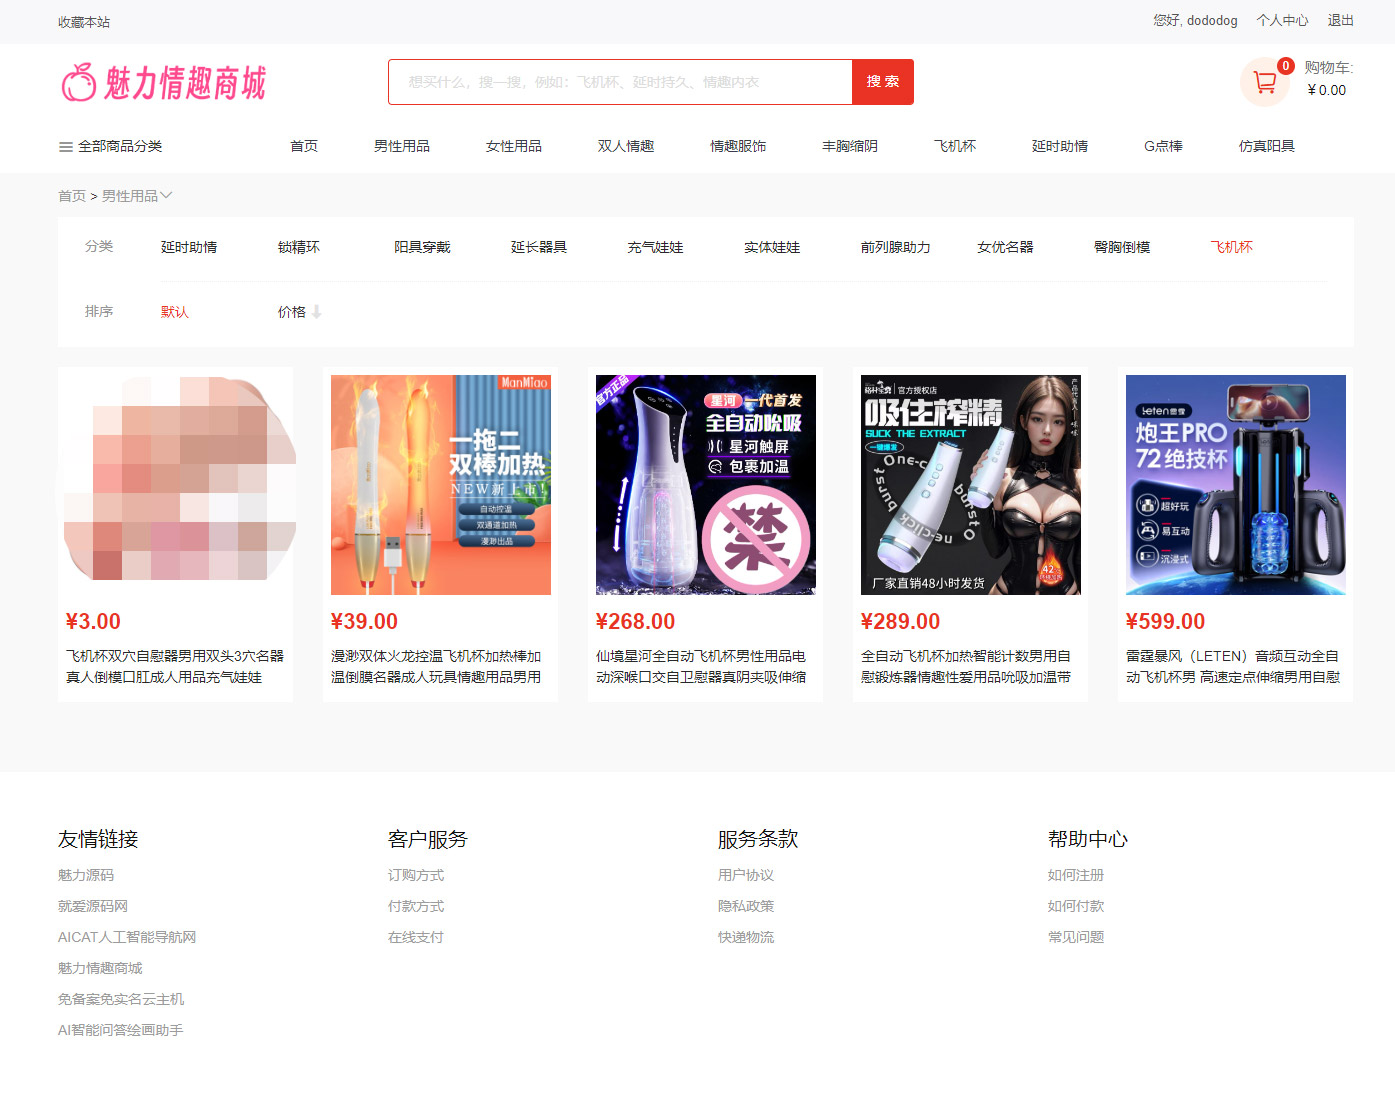Open the 首页 navigation menu item
Screen dimensions: 1395x1100
pyautogui.click(x=304, y=146)
